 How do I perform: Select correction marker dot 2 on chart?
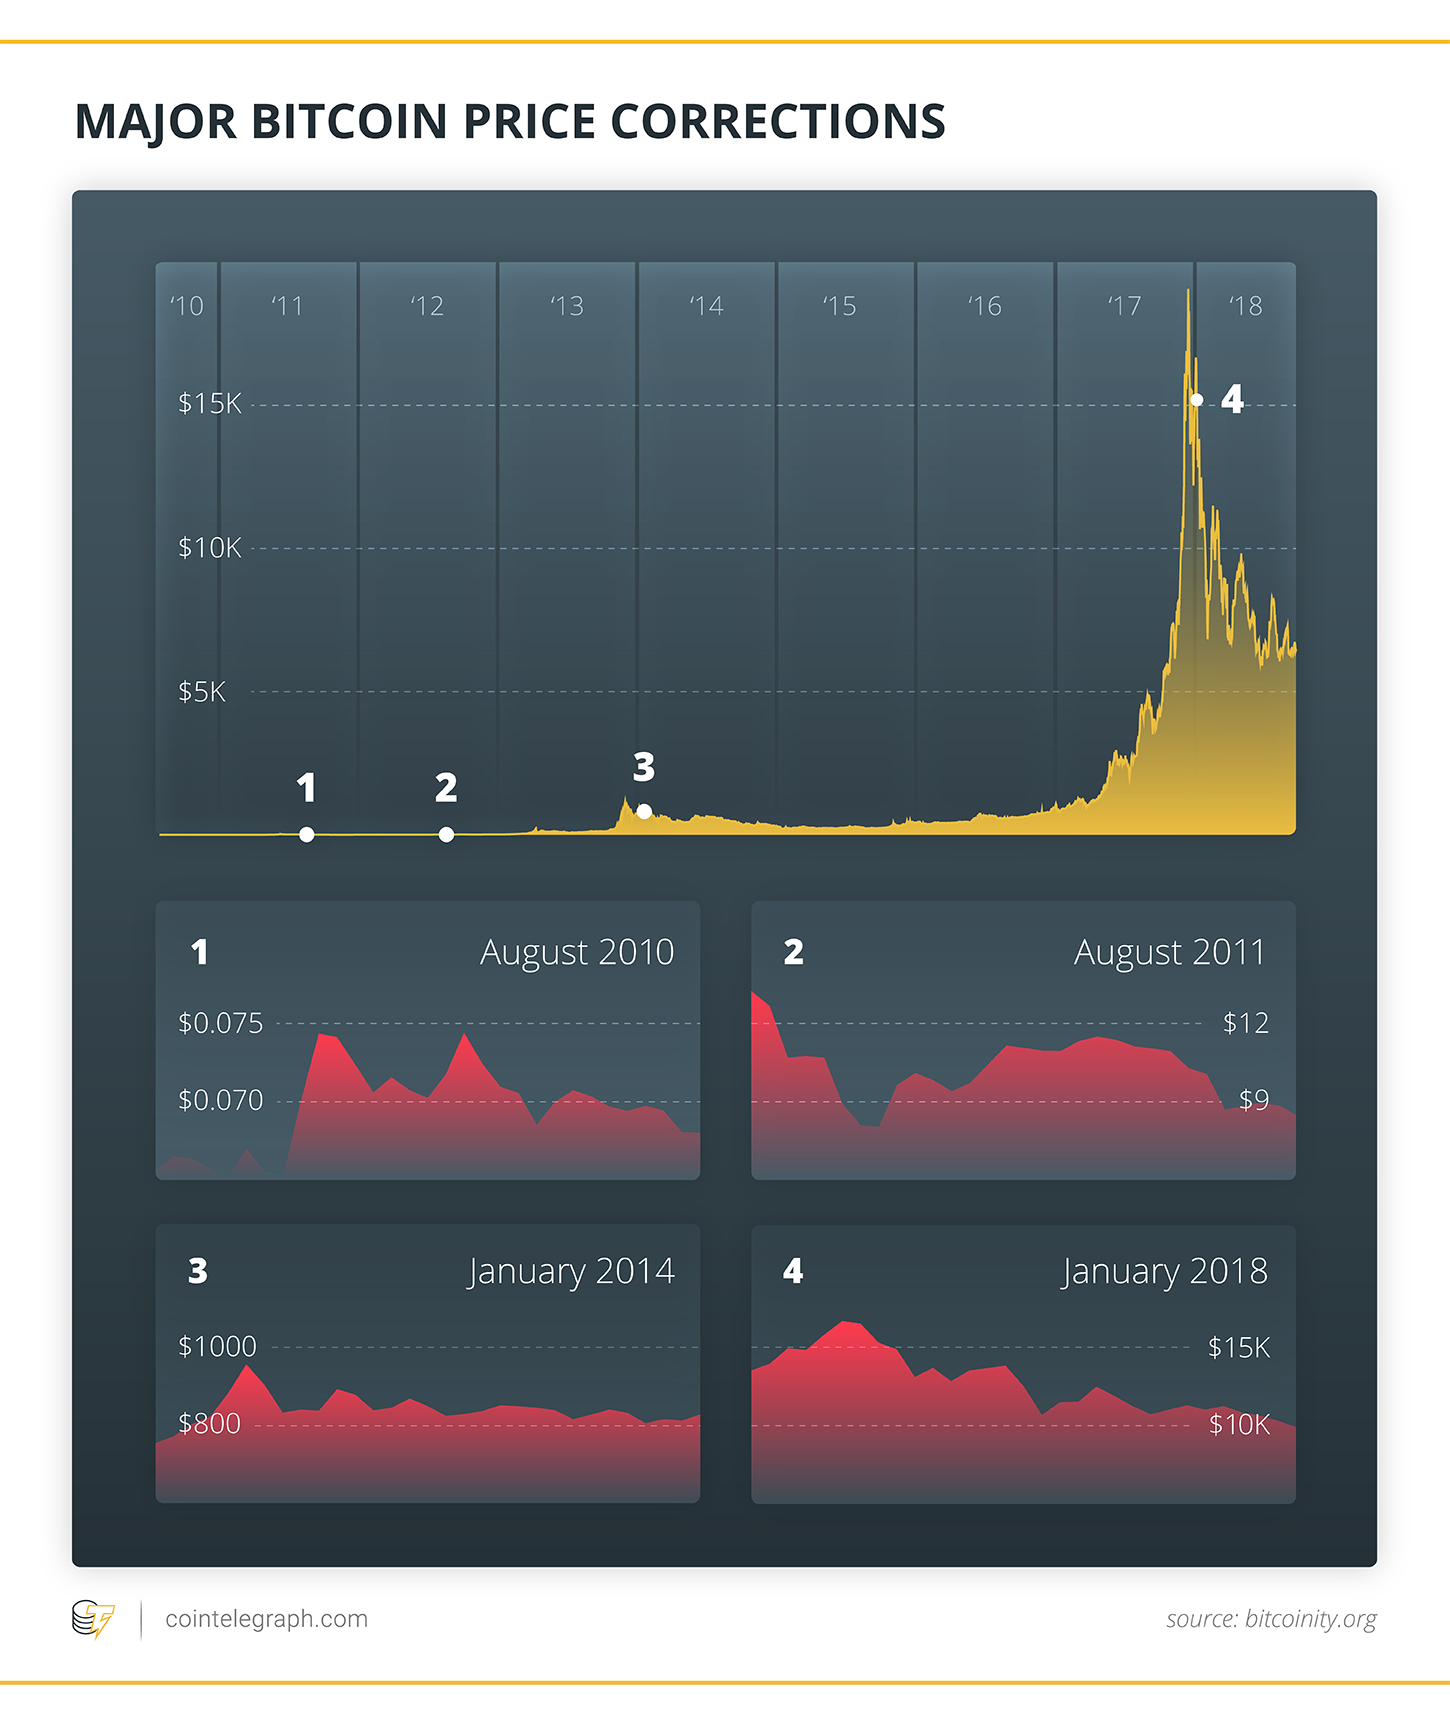446,834
